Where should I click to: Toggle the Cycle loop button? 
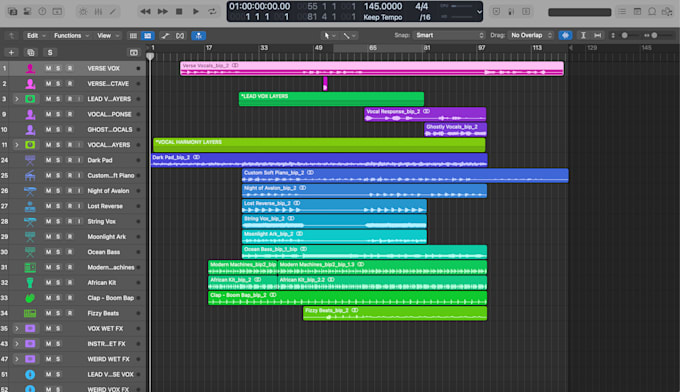212,12
